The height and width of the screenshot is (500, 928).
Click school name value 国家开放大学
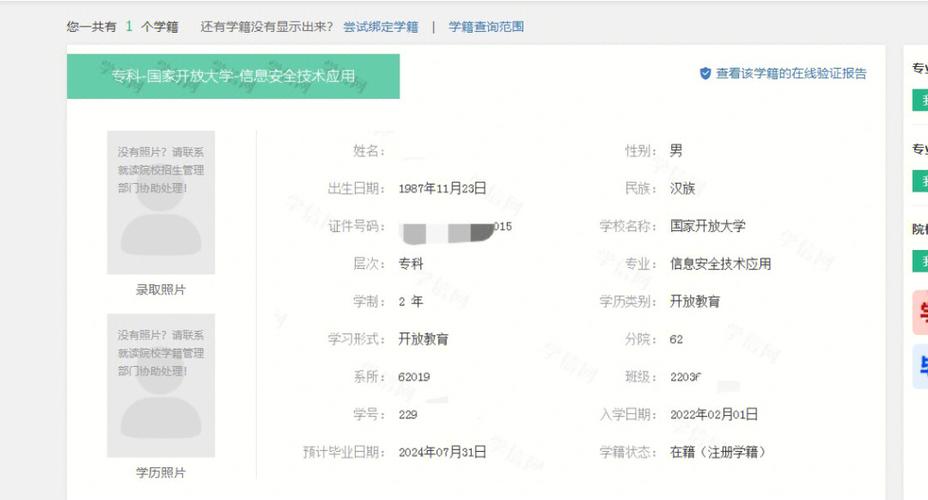click(708, 226)
